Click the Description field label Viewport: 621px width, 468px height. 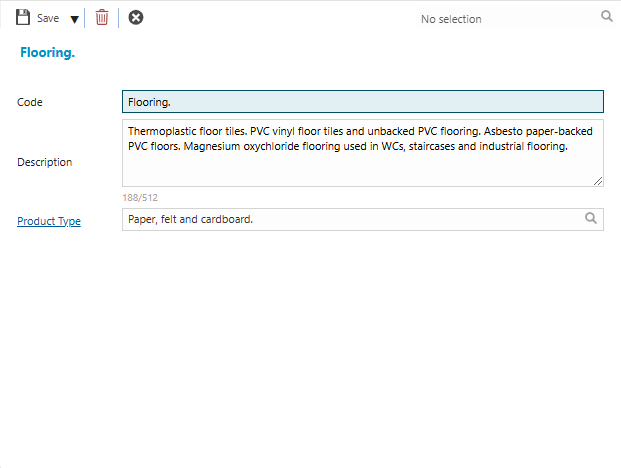pos(44,162)
